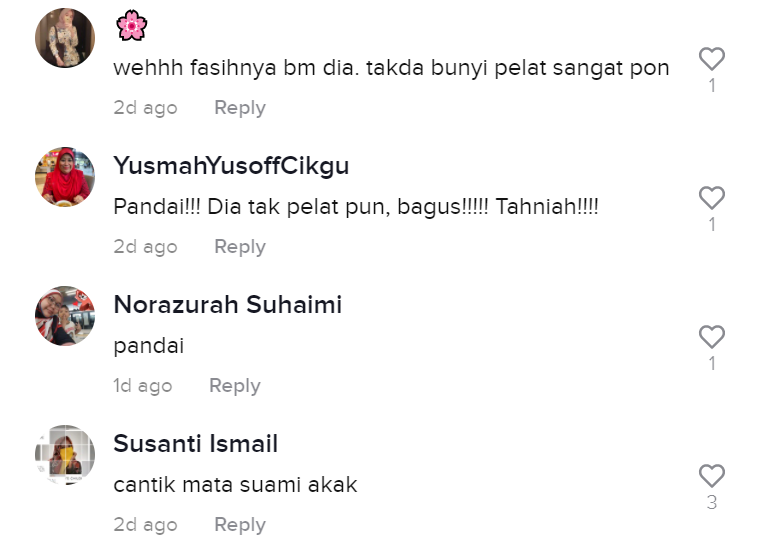This screenshot has width=771, height=537.
Task: Open YusmahYusoffCikgu's profile picture
Action: pos(65,177)
